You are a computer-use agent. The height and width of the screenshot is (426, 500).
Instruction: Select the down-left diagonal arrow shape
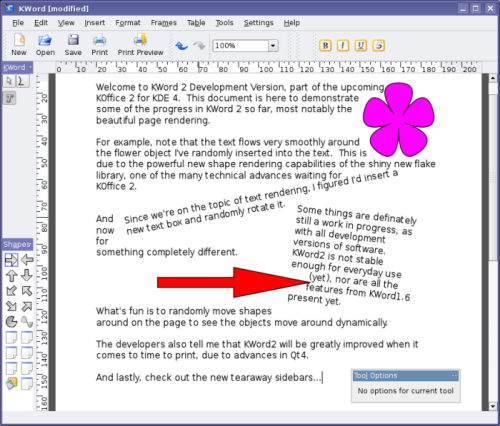(11, 291)
